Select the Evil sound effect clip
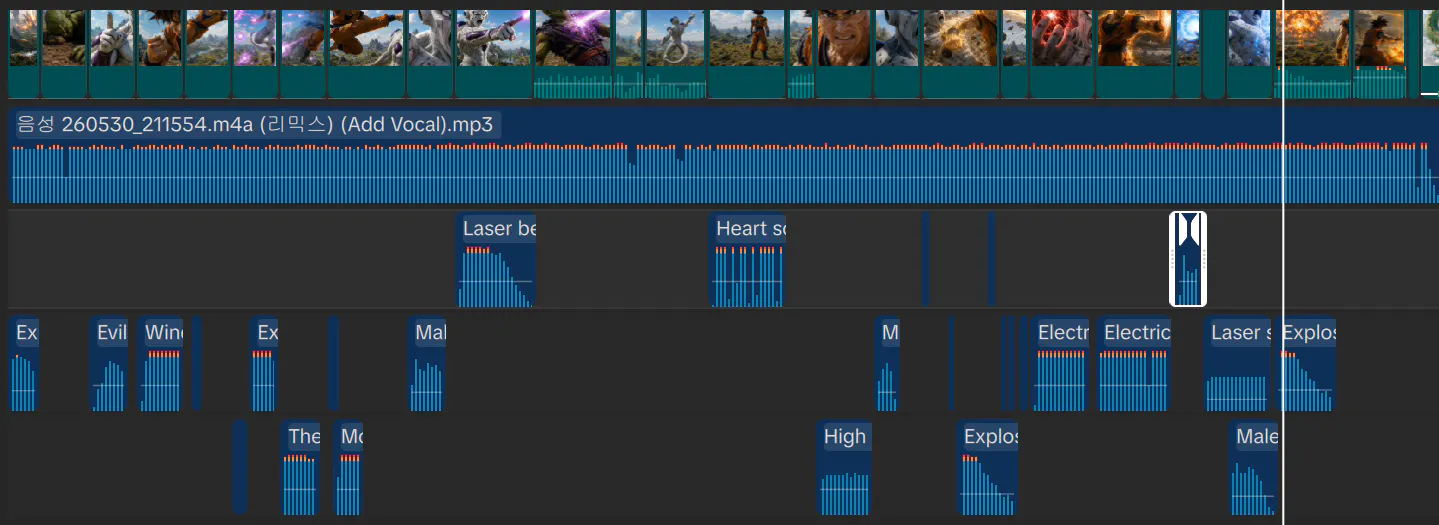 tap(109, 364)
